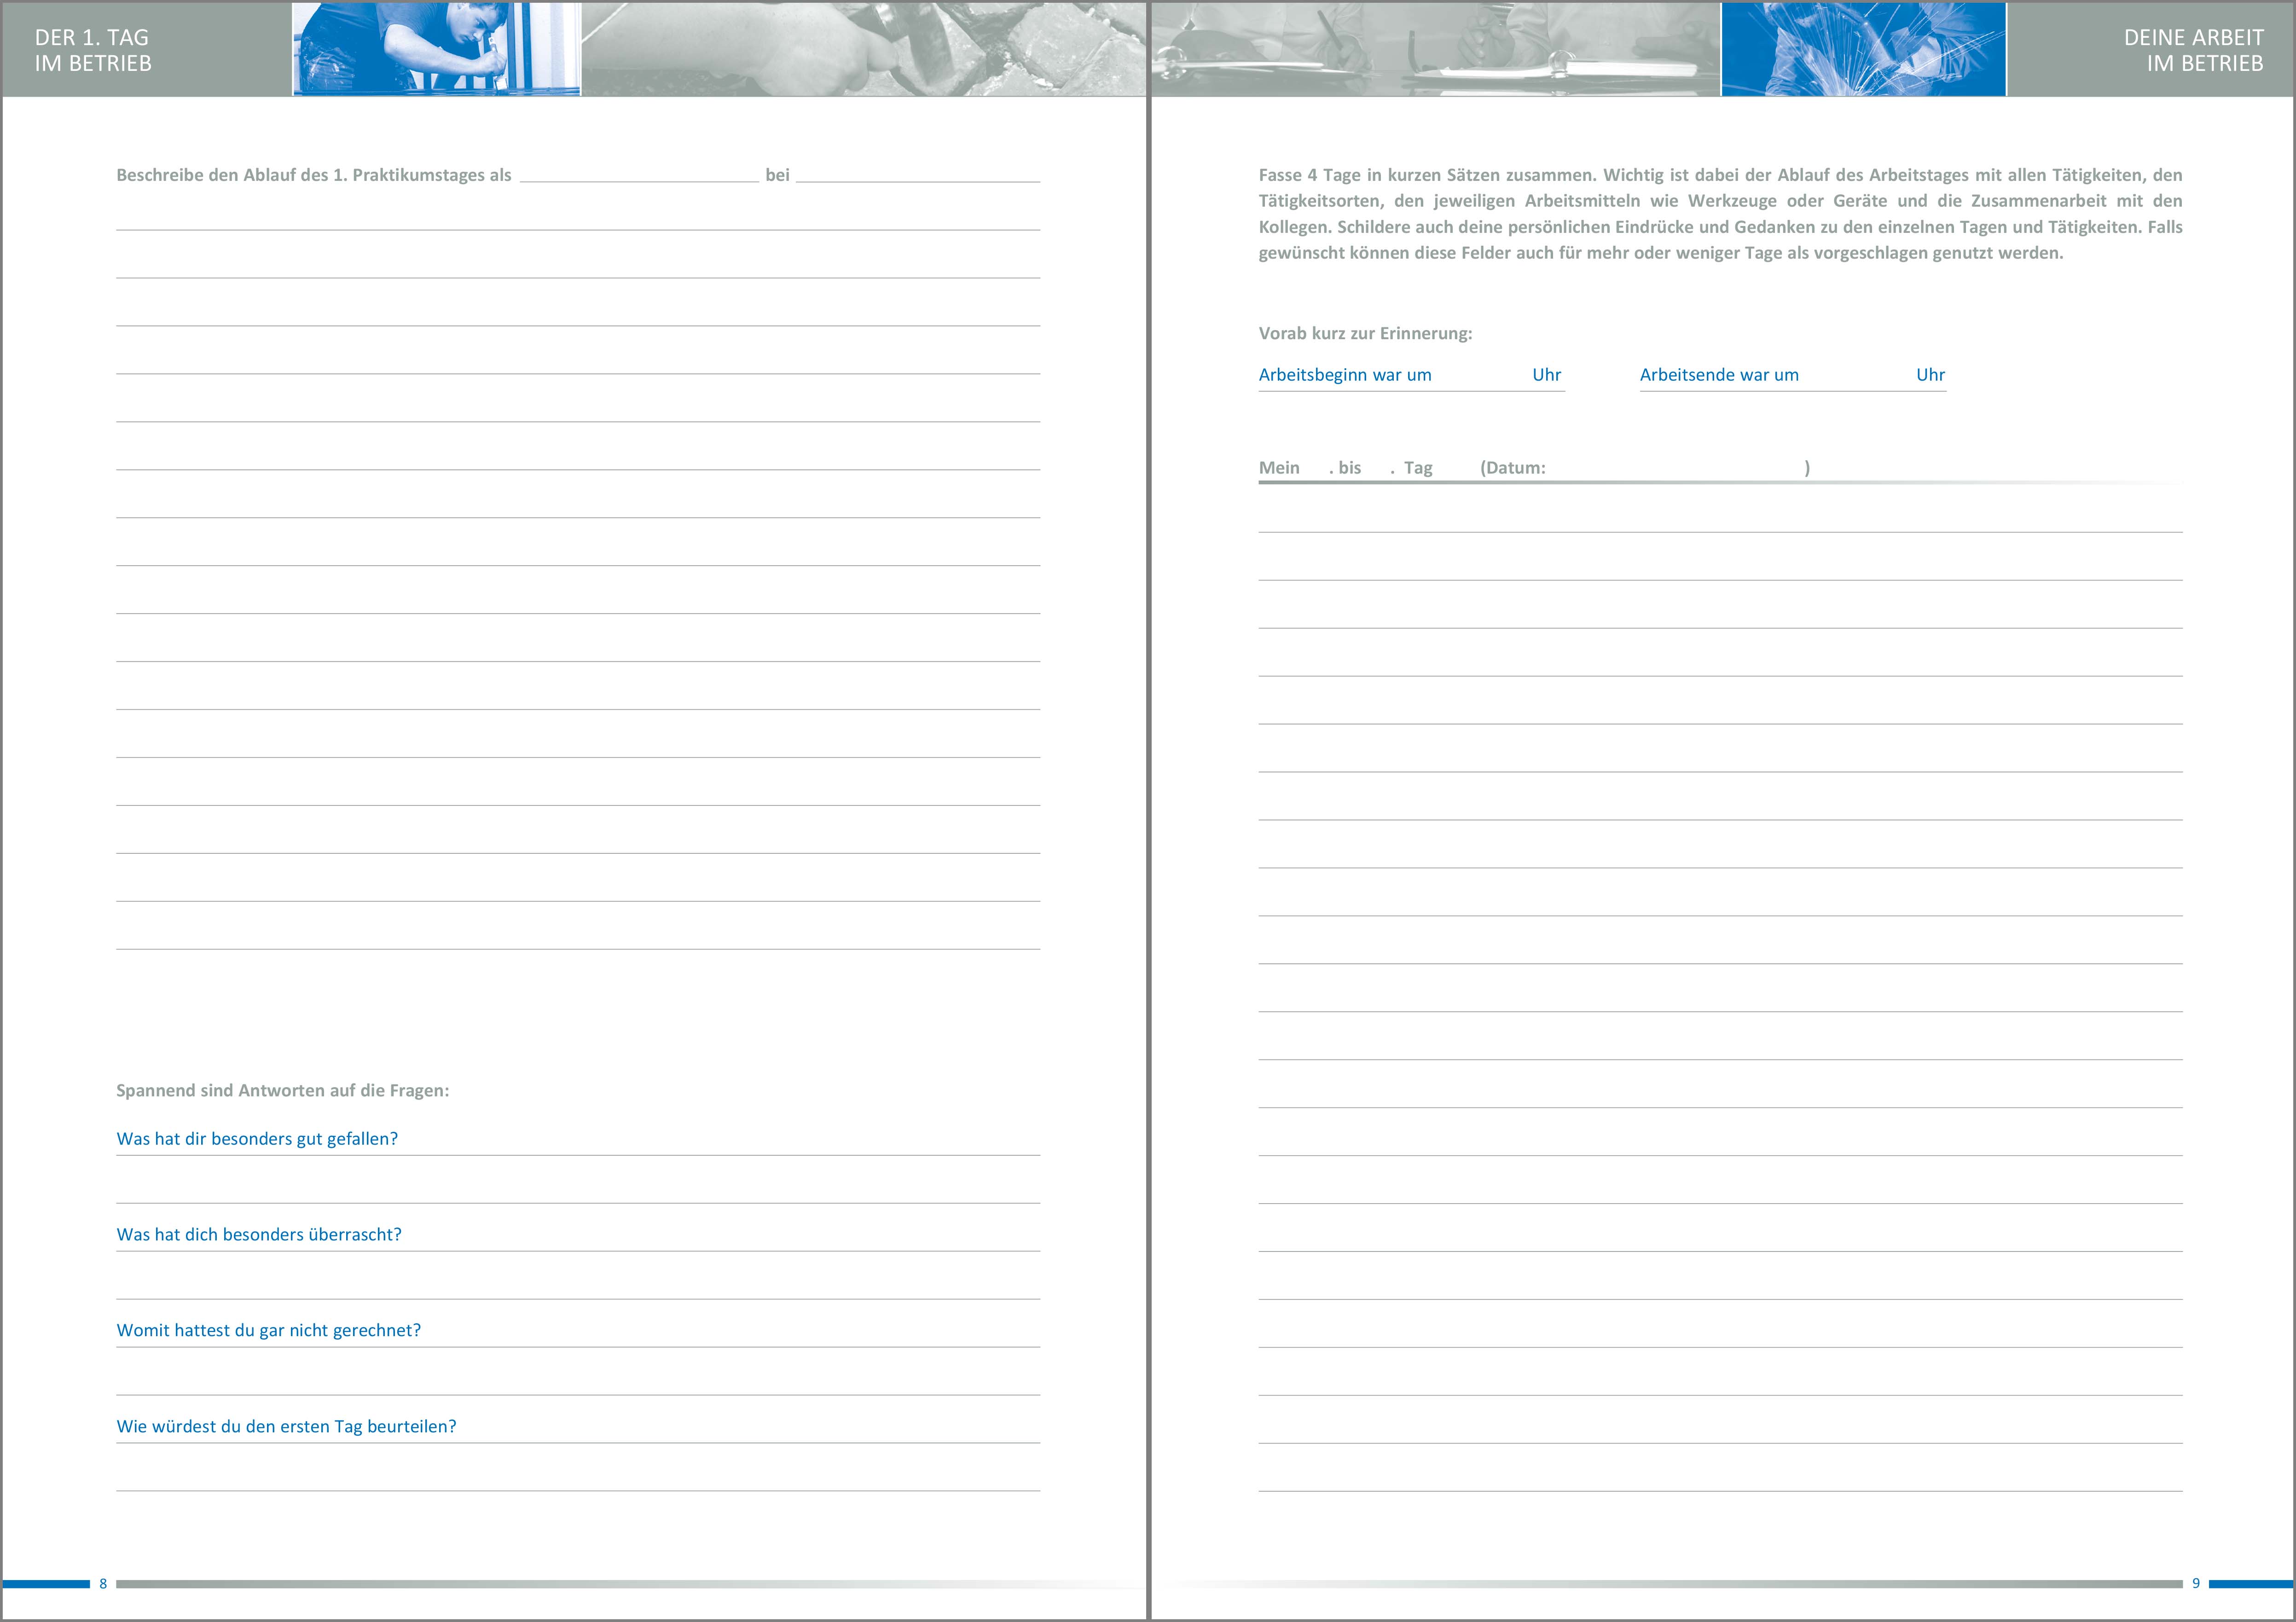Screen dimensions: 2296x1622
Task: Click the 'Arbeitsende war um' time field
Action: (x=1856, y=375)
